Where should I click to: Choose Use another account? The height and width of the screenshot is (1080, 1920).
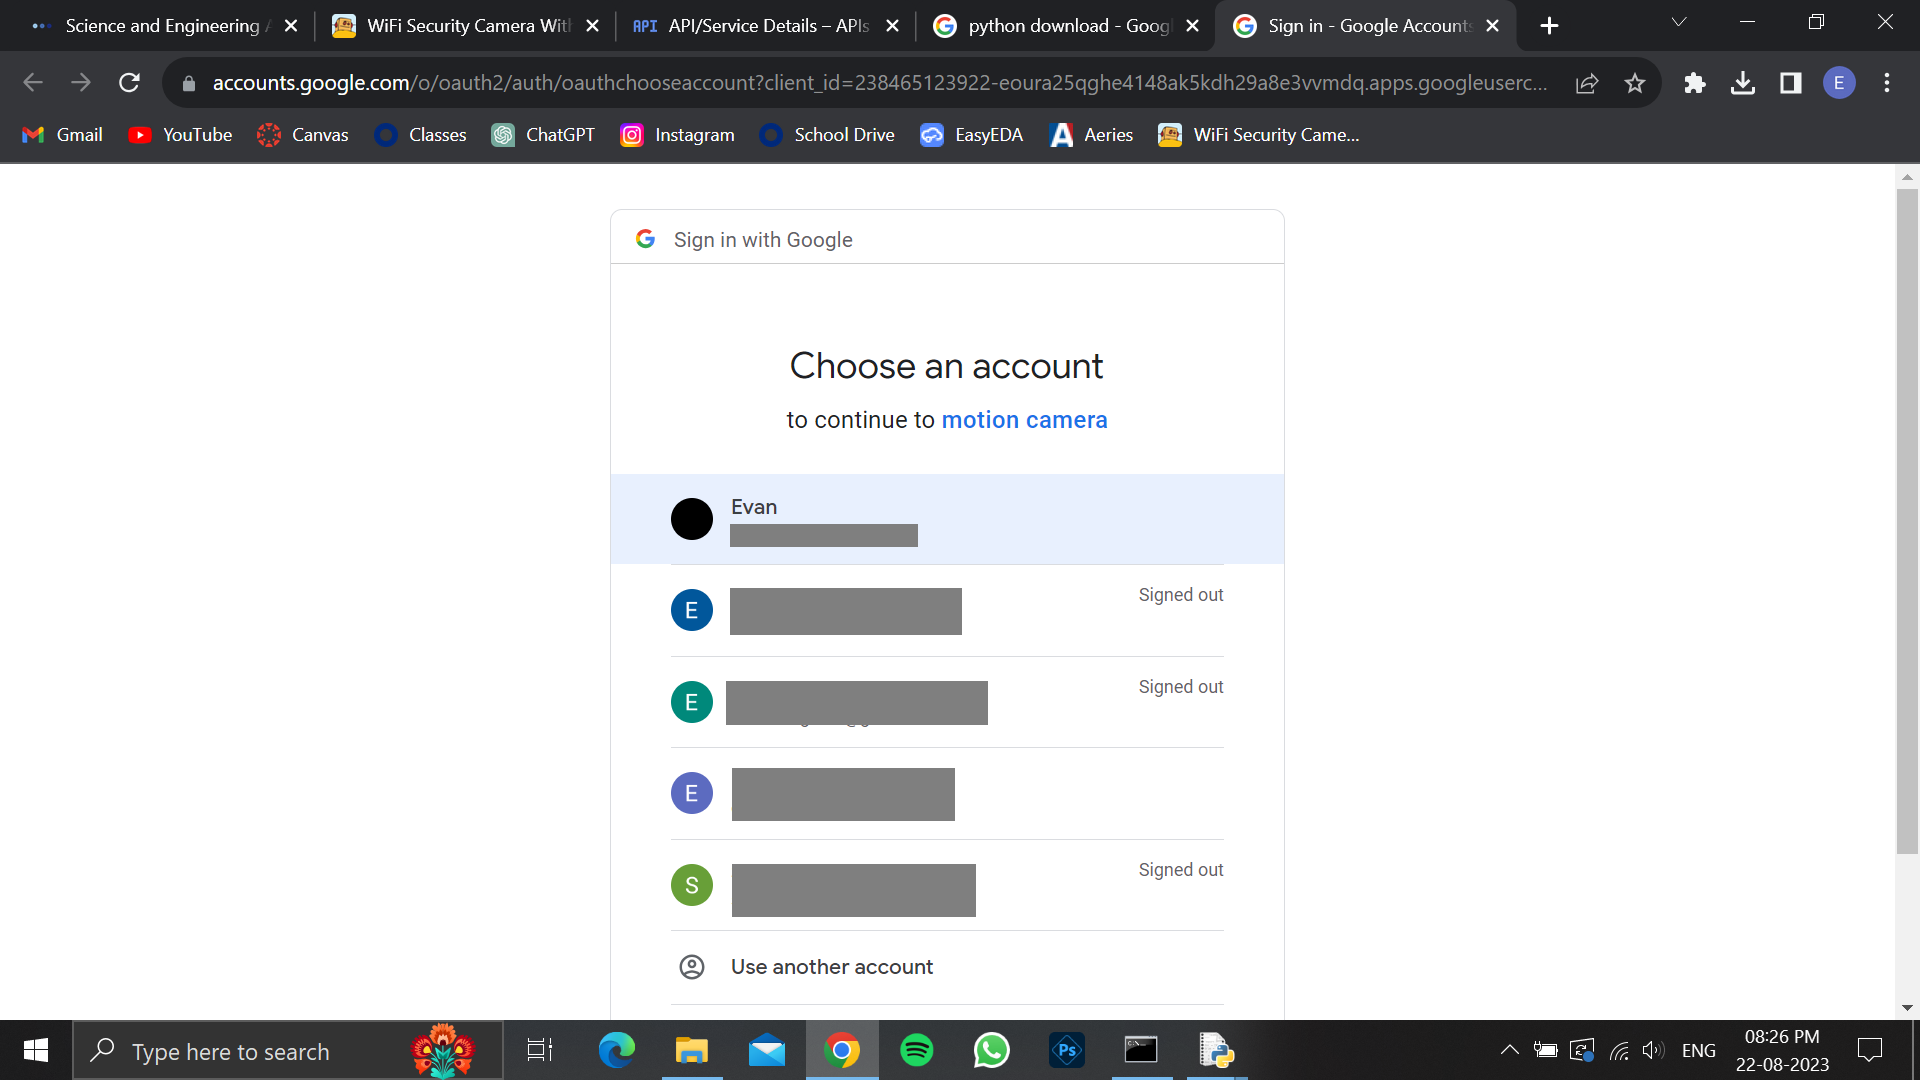pyautogui.click(x=831, y=967)
